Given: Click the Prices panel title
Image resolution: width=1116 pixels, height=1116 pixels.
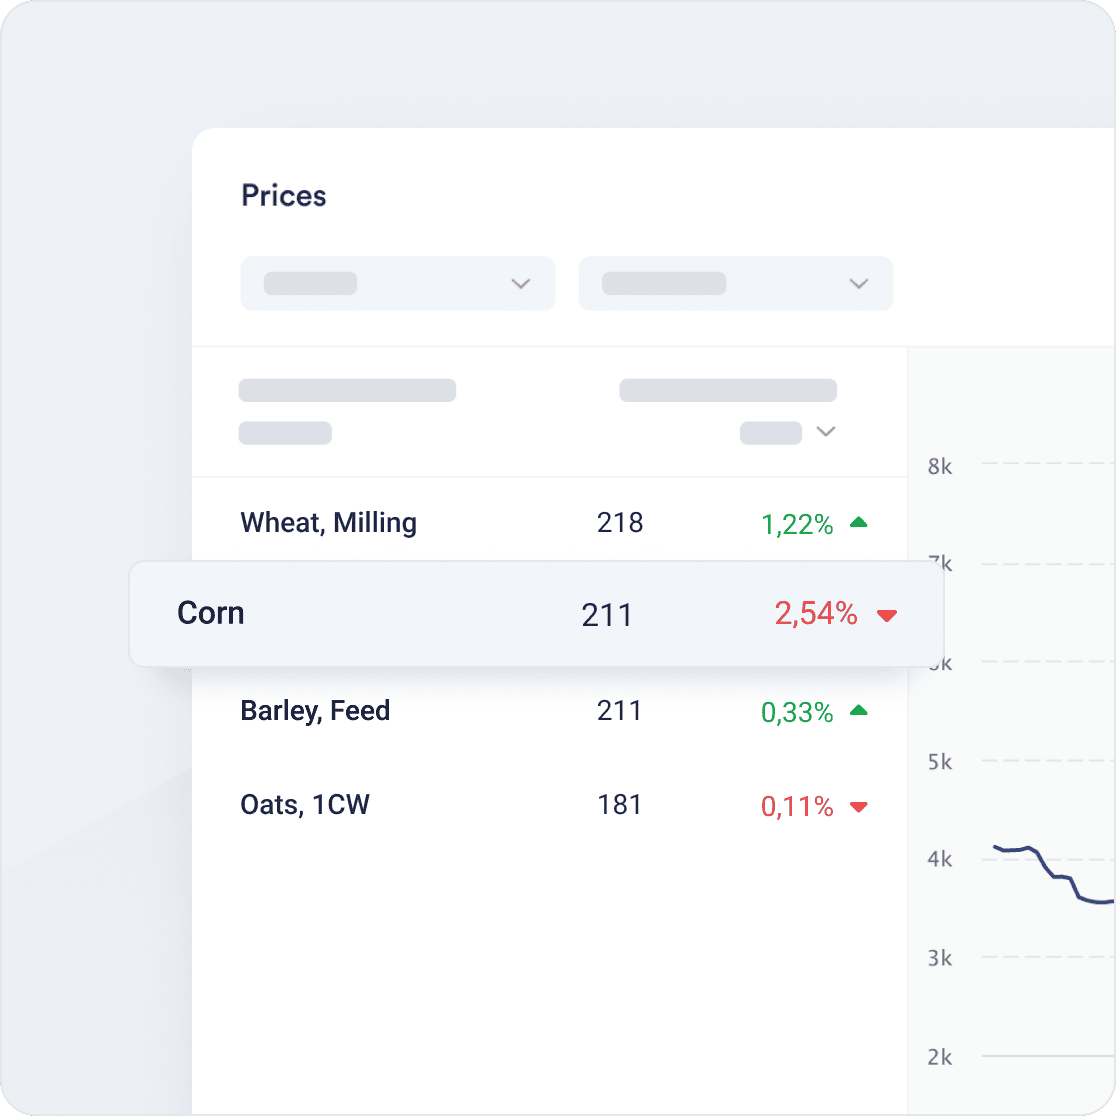Looking at the screenshot, I should point(283,196).
